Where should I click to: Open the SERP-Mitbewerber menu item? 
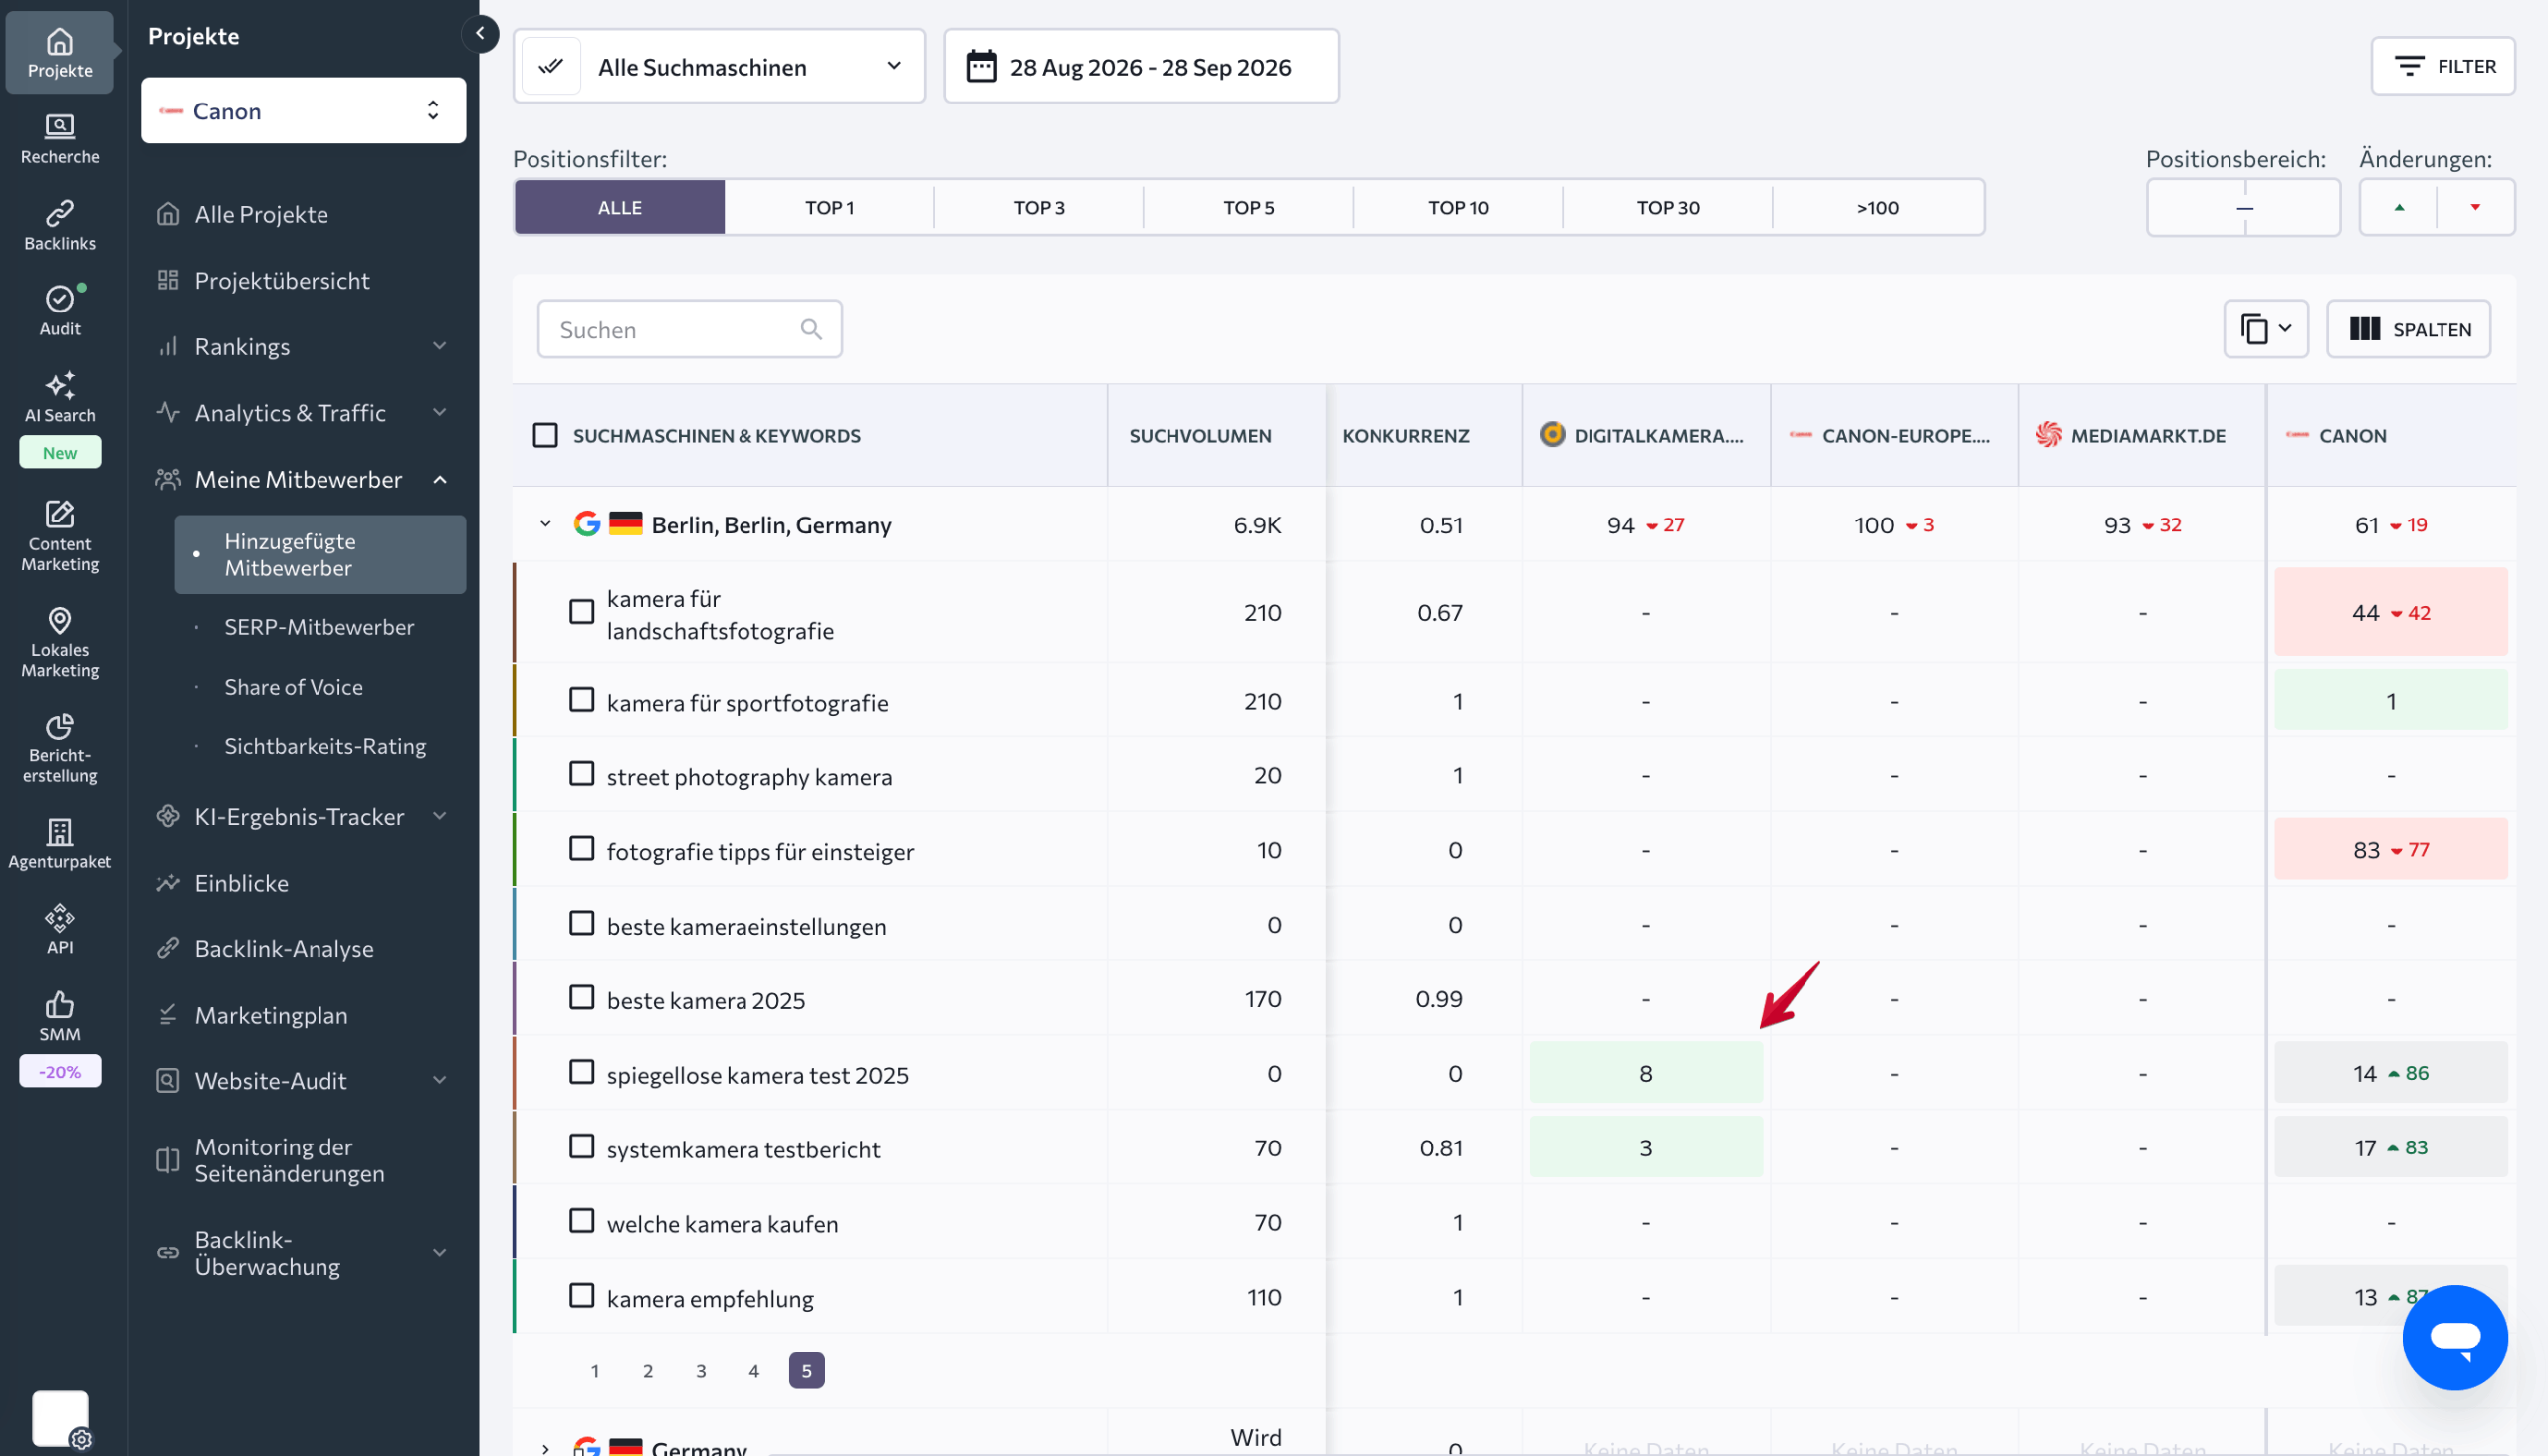tap(319, 627)
